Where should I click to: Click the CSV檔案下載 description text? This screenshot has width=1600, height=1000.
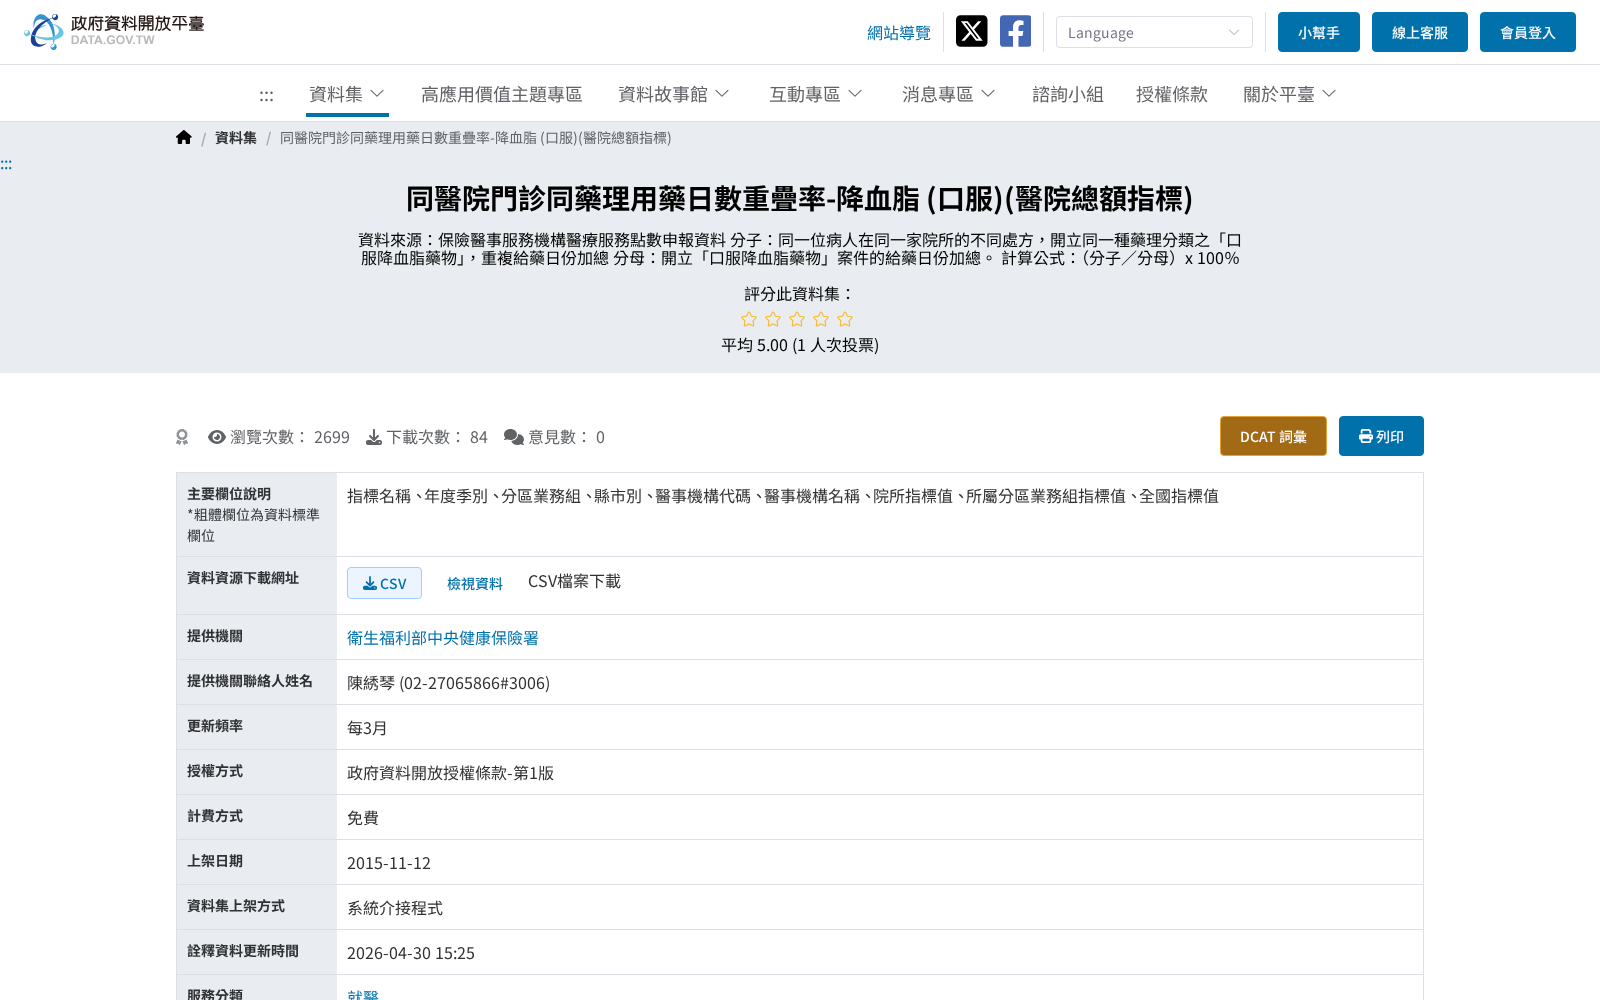pos(574,581)
